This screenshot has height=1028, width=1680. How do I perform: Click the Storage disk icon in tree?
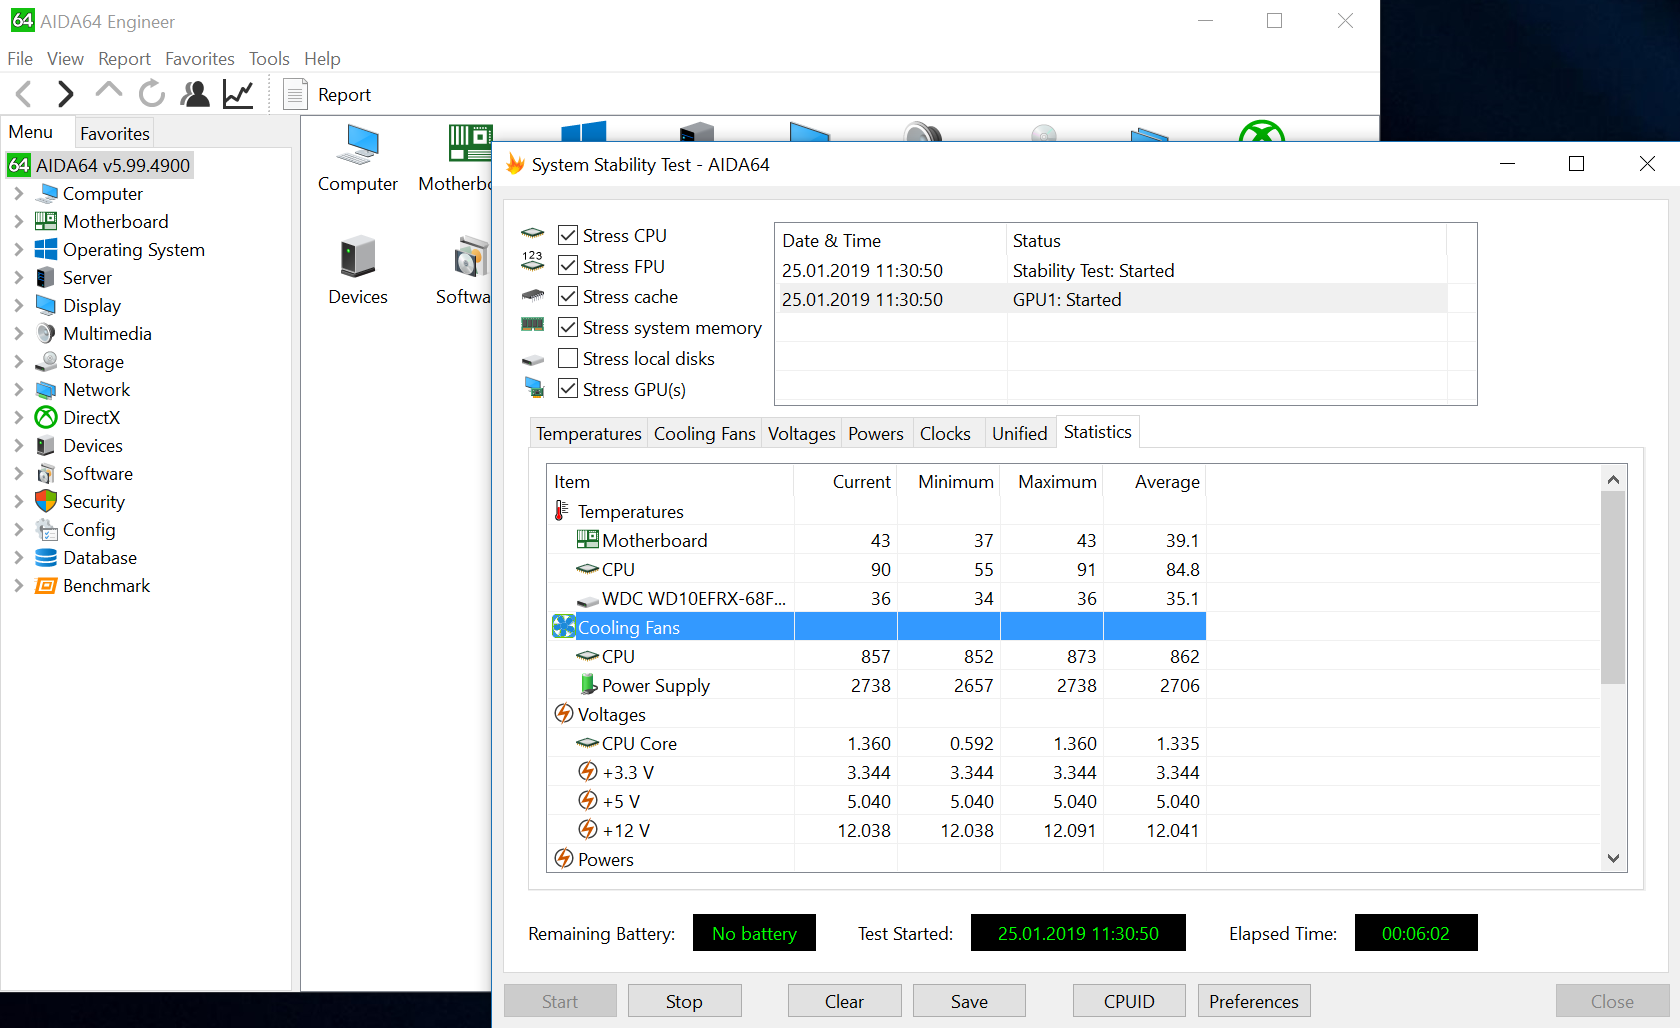coord(46,361)
